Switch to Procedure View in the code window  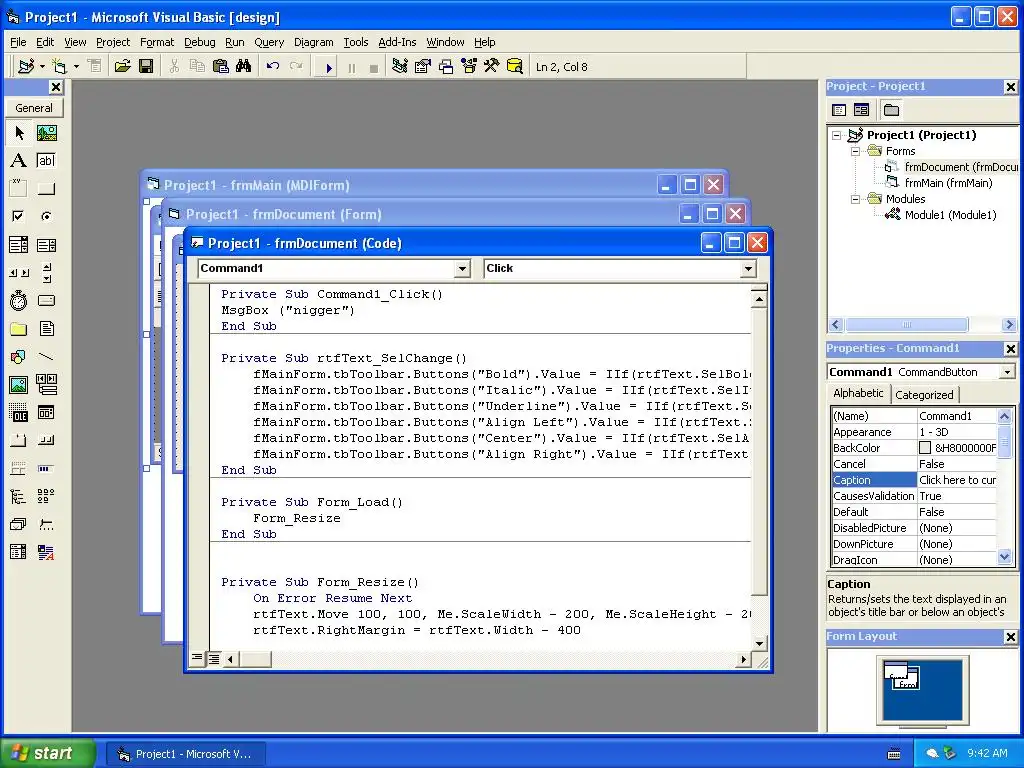tap(197, 658)
